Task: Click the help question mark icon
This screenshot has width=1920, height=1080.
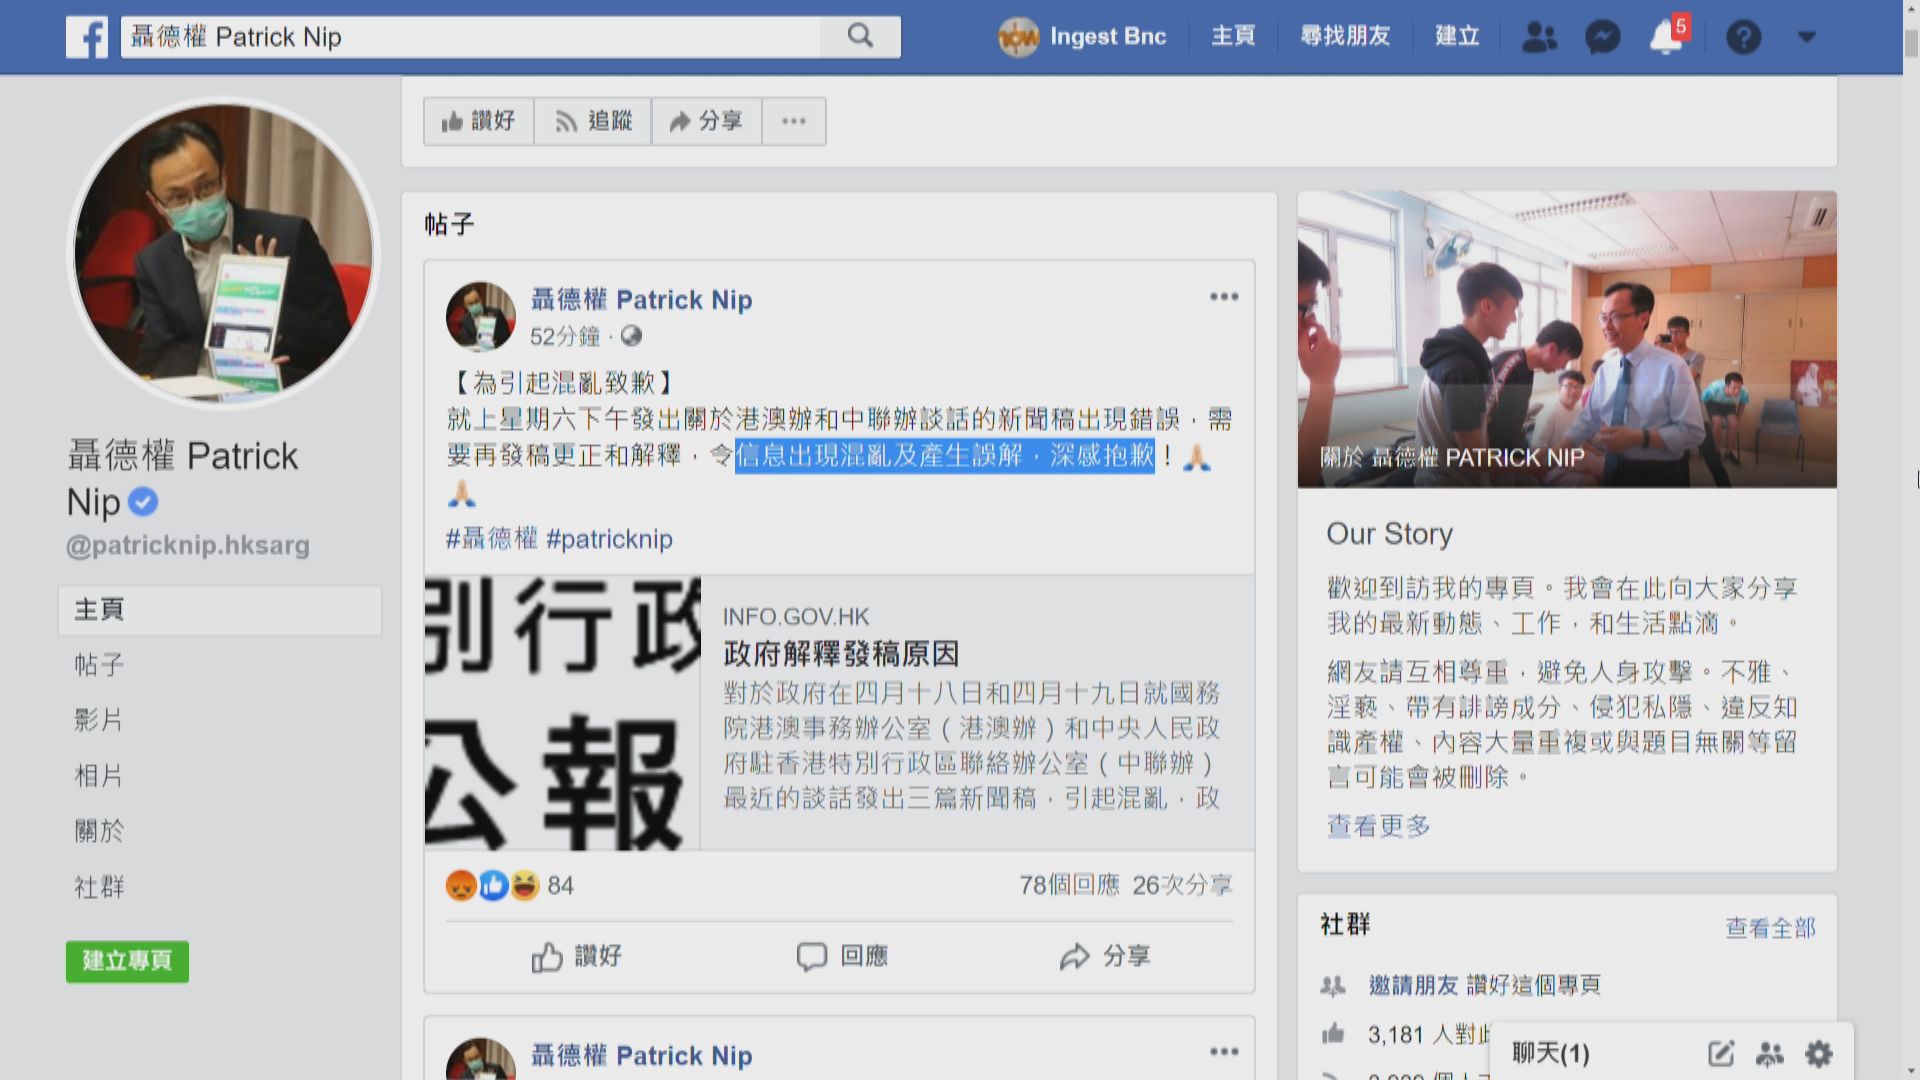Action: click(1744, 37)
